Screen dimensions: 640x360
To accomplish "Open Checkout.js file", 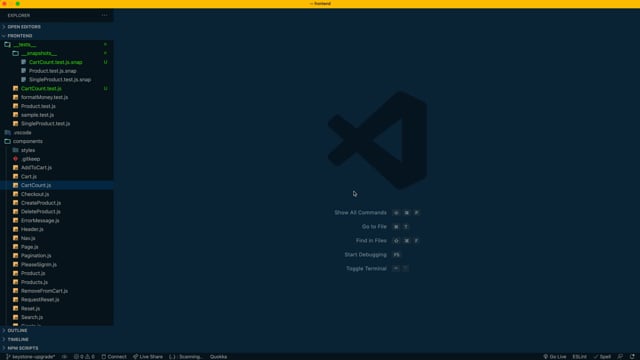I will point(57,194).
